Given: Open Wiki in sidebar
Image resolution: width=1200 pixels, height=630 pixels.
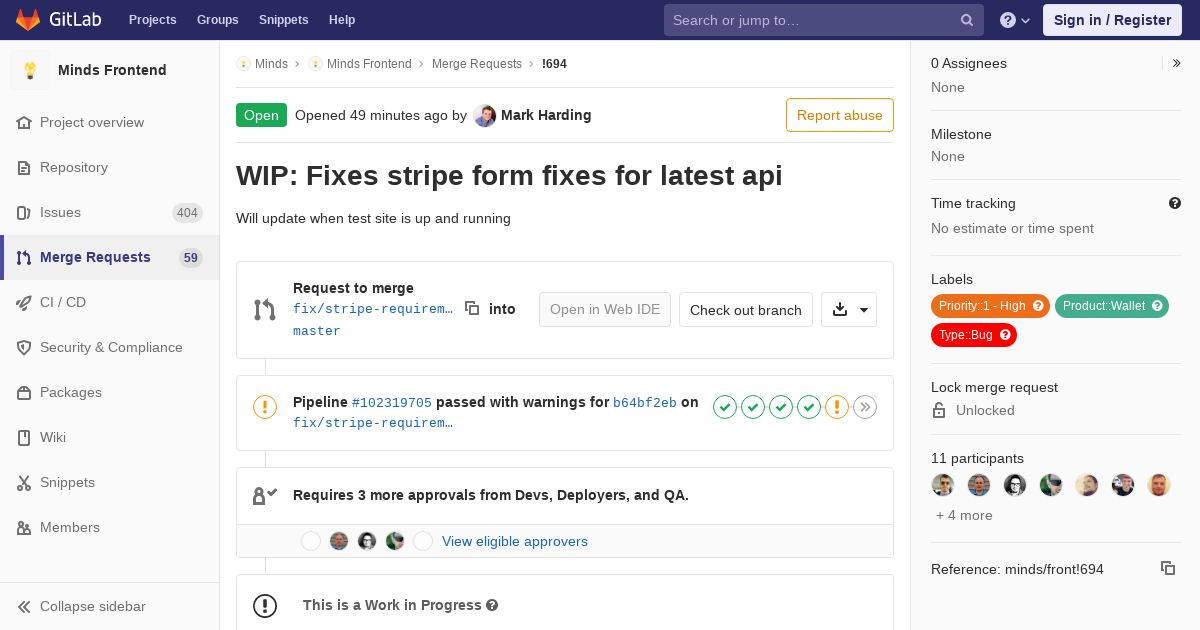Looking at the screenshot, I should pyautogui.click(x=110, y=437).
